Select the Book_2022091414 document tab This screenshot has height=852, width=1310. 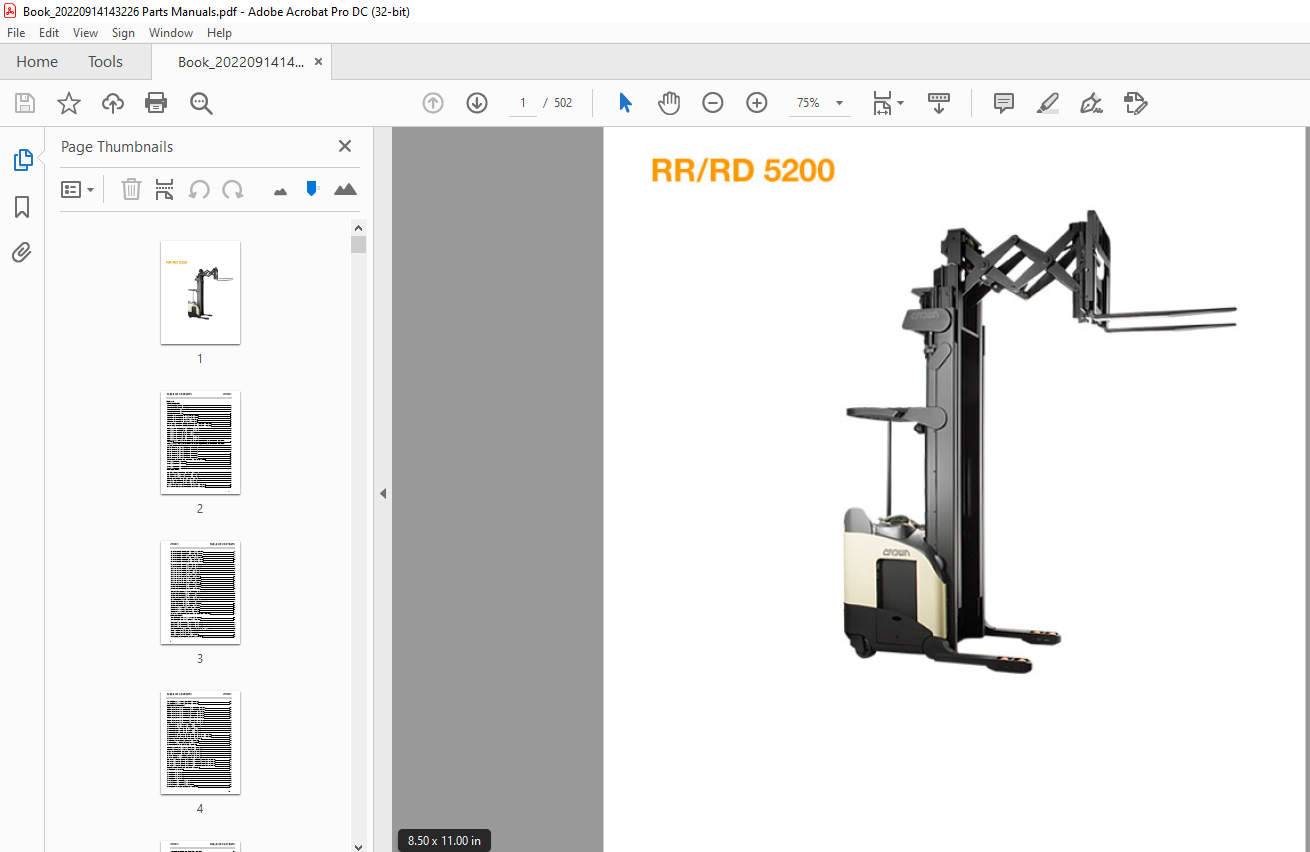point(240,62)
